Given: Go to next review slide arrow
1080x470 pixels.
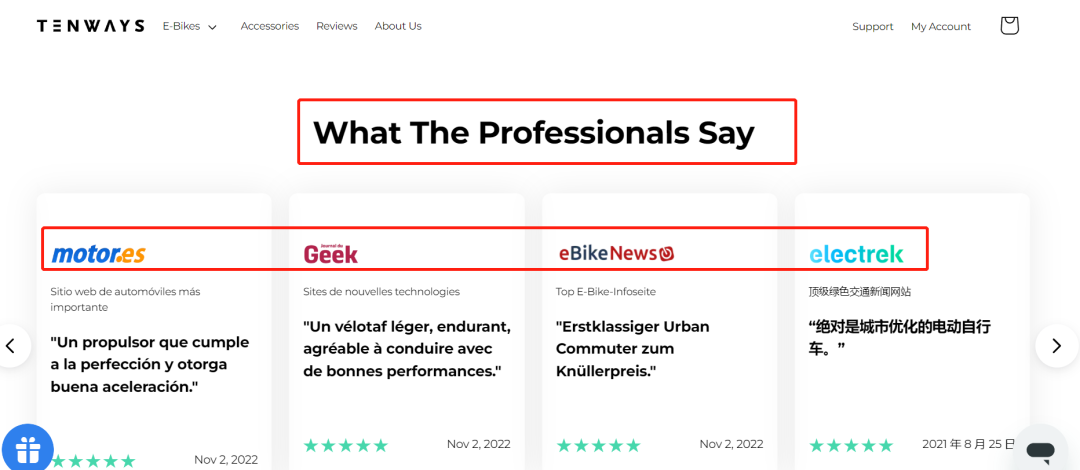Looking at the screenshot, I should tap(1056, 345).
